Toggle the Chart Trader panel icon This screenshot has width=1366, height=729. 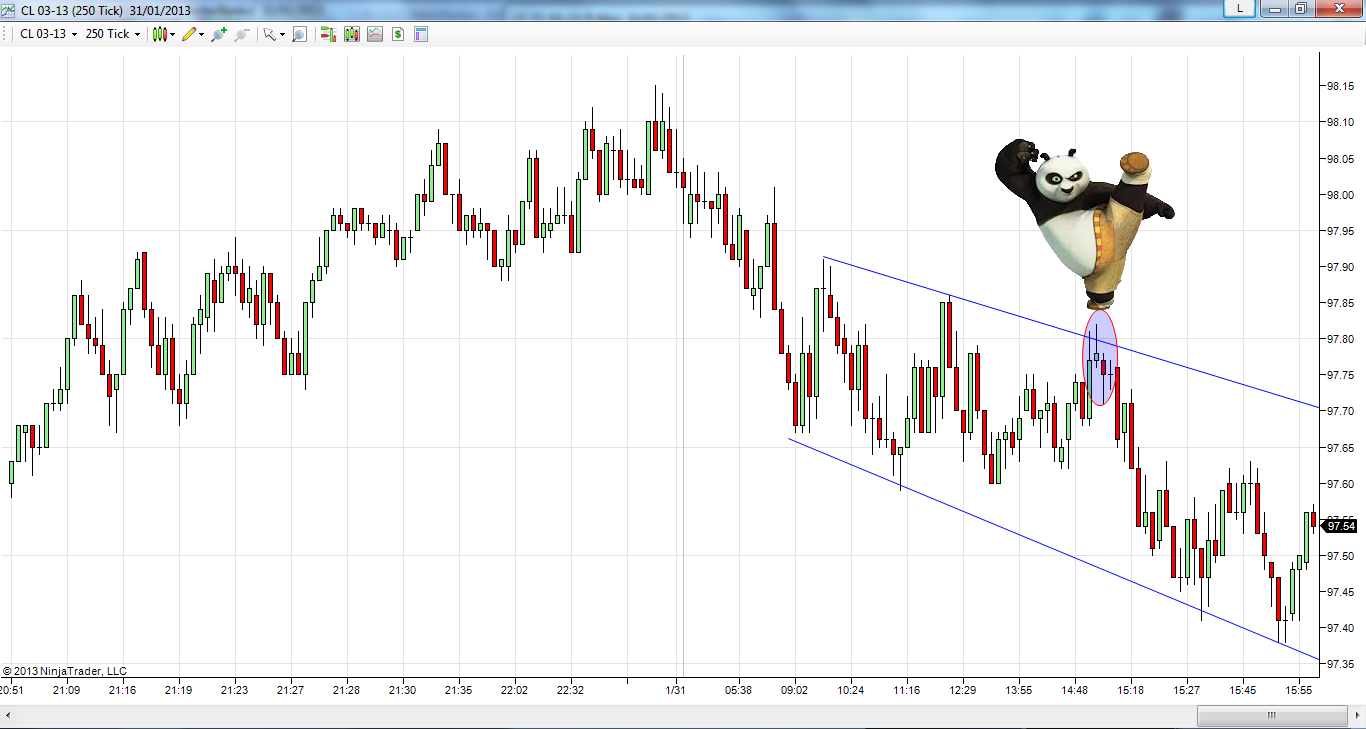tap(328, 34)
